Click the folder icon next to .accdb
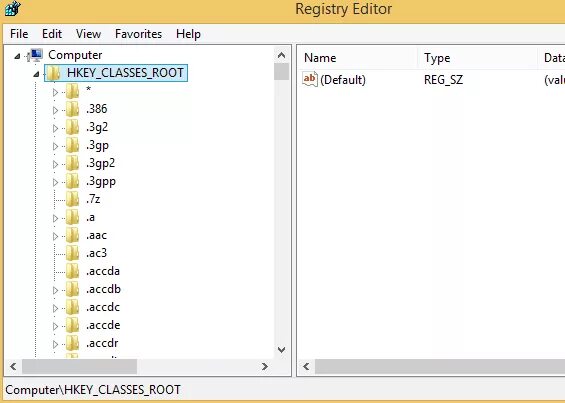This screenshot has width=565, height=403. [72, 289]
